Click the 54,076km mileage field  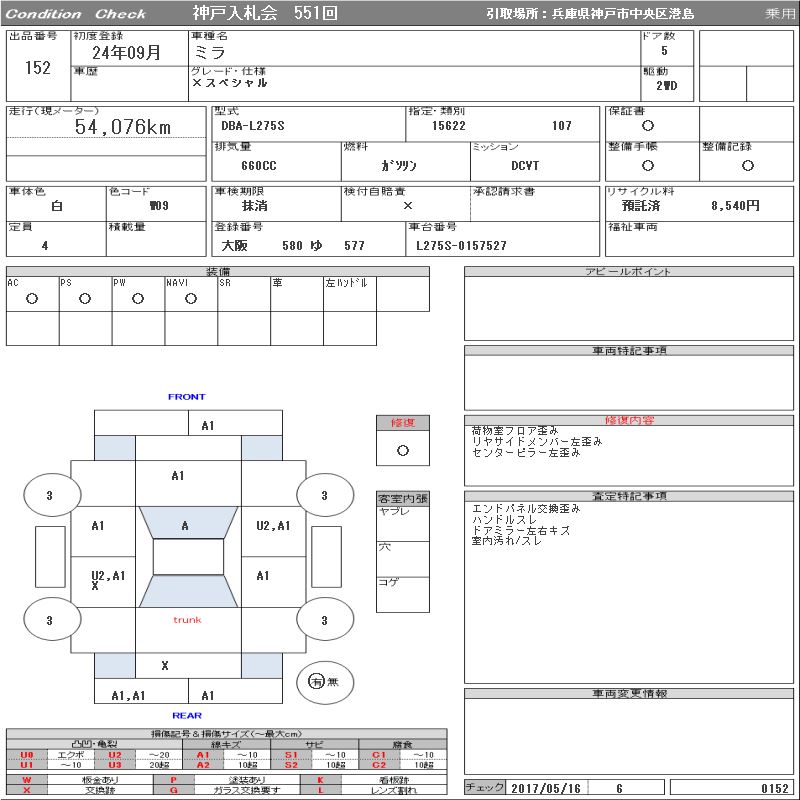123,127
